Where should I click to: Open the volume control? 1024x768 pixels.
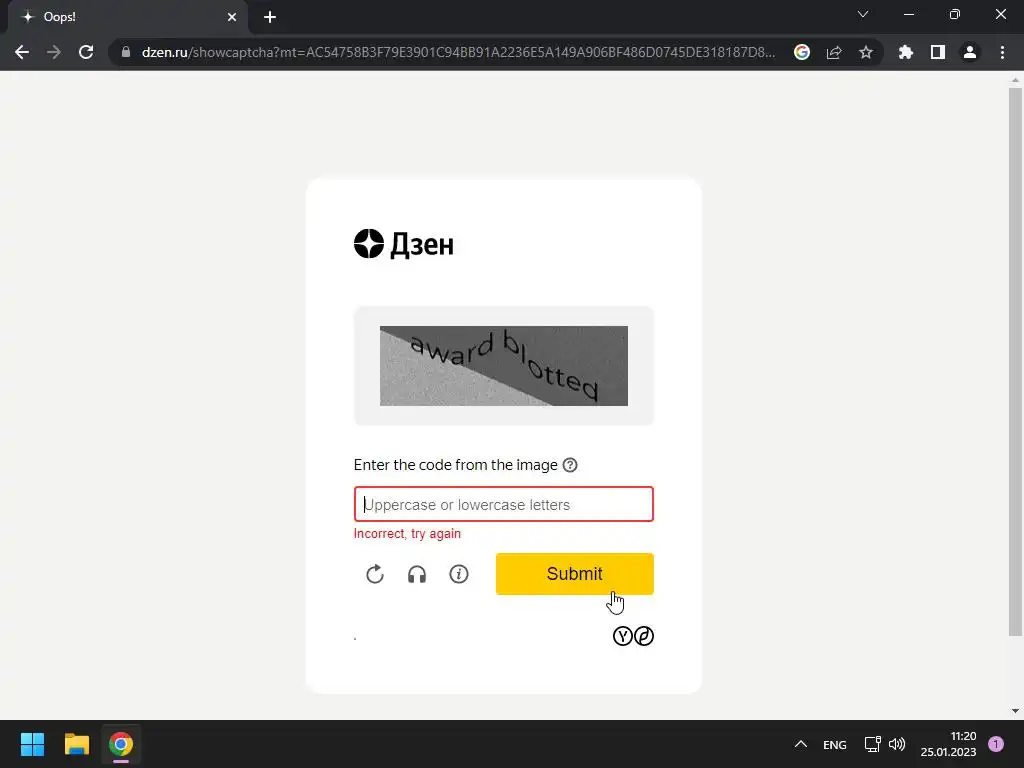point(897,744)
